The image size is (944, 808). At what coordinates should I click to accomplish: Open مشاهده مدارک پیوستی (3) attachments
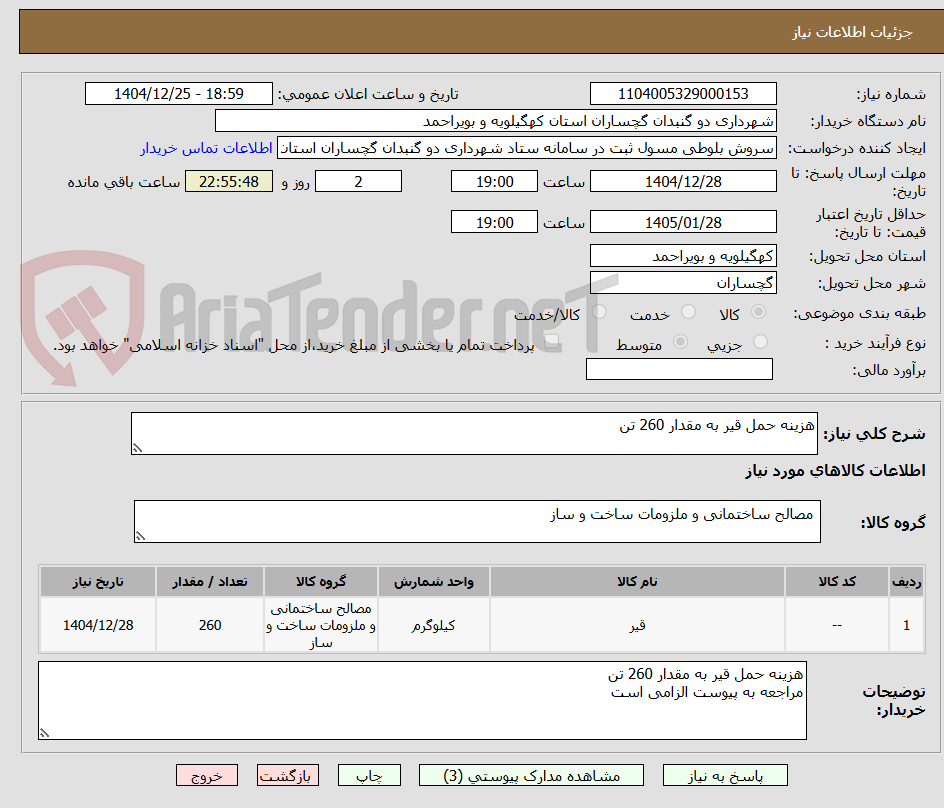pyautogui.click(x=531, y=775)
